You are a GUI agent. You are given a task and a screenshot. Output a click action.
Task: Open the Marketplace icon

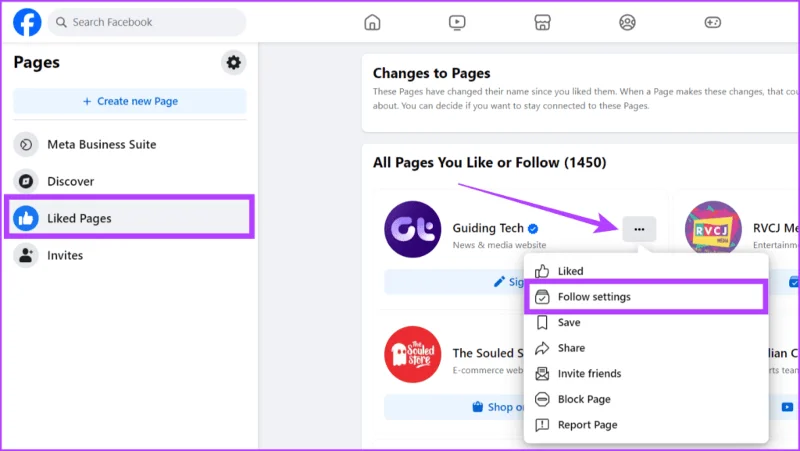click(542, 22)
